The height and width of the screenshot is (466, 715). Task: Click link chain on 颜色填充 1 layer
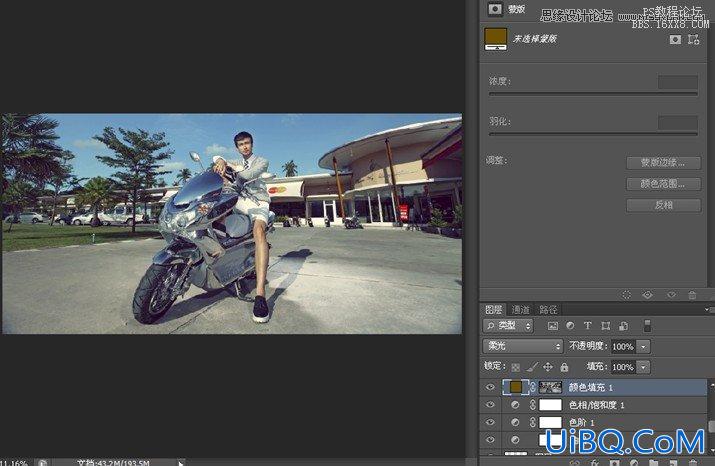pos(533,388)
